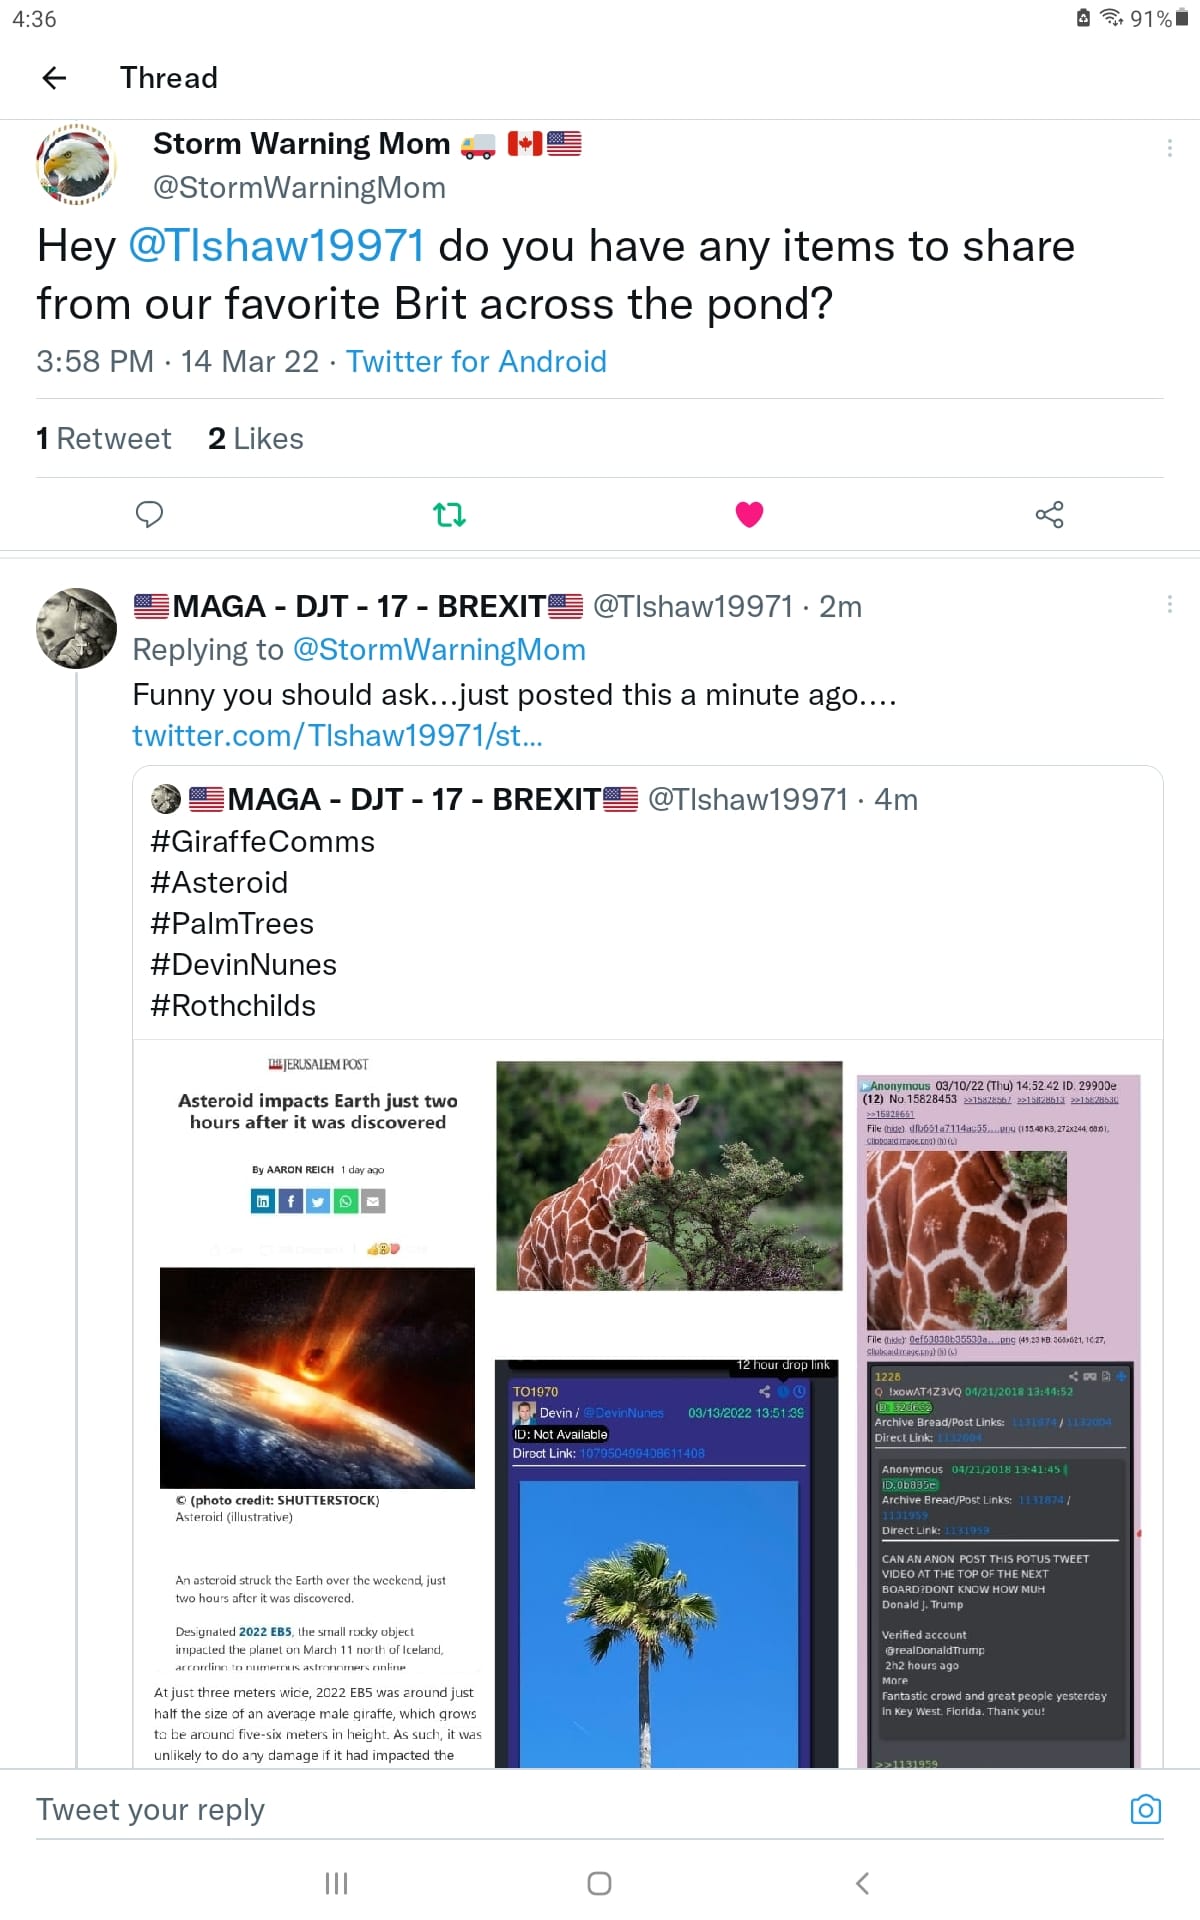Open the giraffe photo thumbnail
The image size is (1200, 1920).
[669, 1176]
